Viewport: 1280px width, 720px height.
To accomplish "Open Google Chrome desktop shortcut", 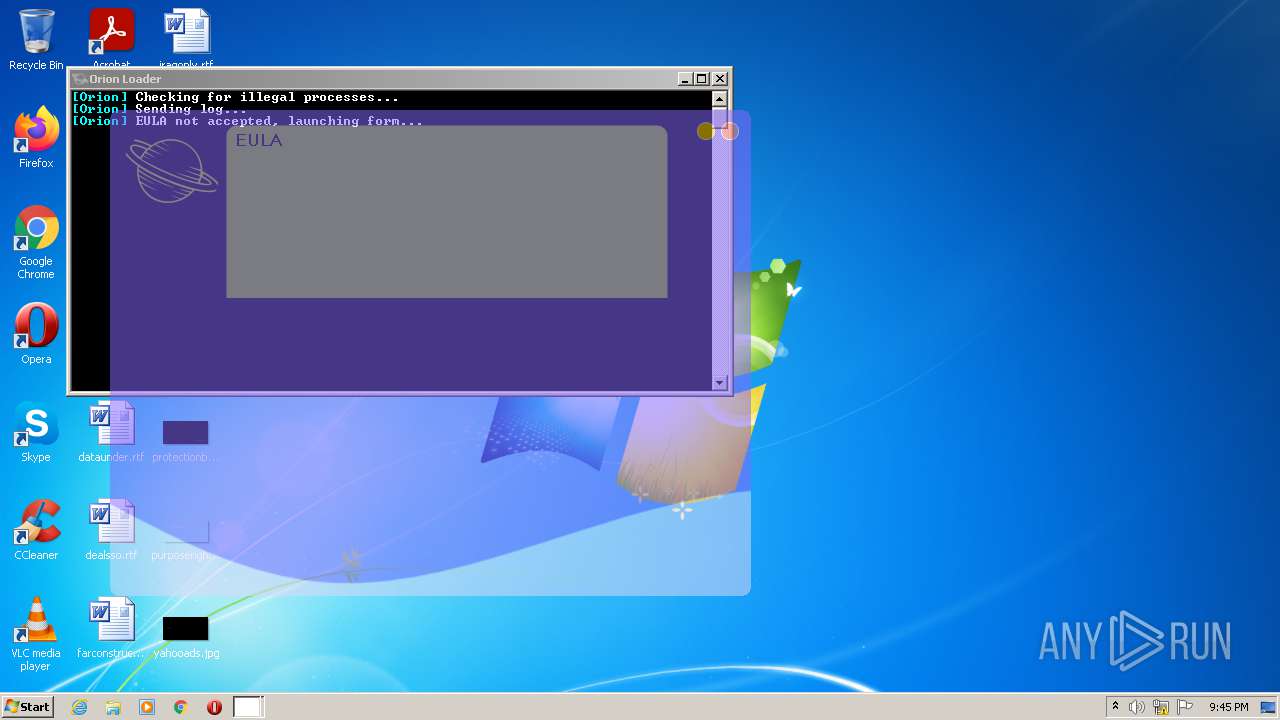I will (x=36, y=243).
